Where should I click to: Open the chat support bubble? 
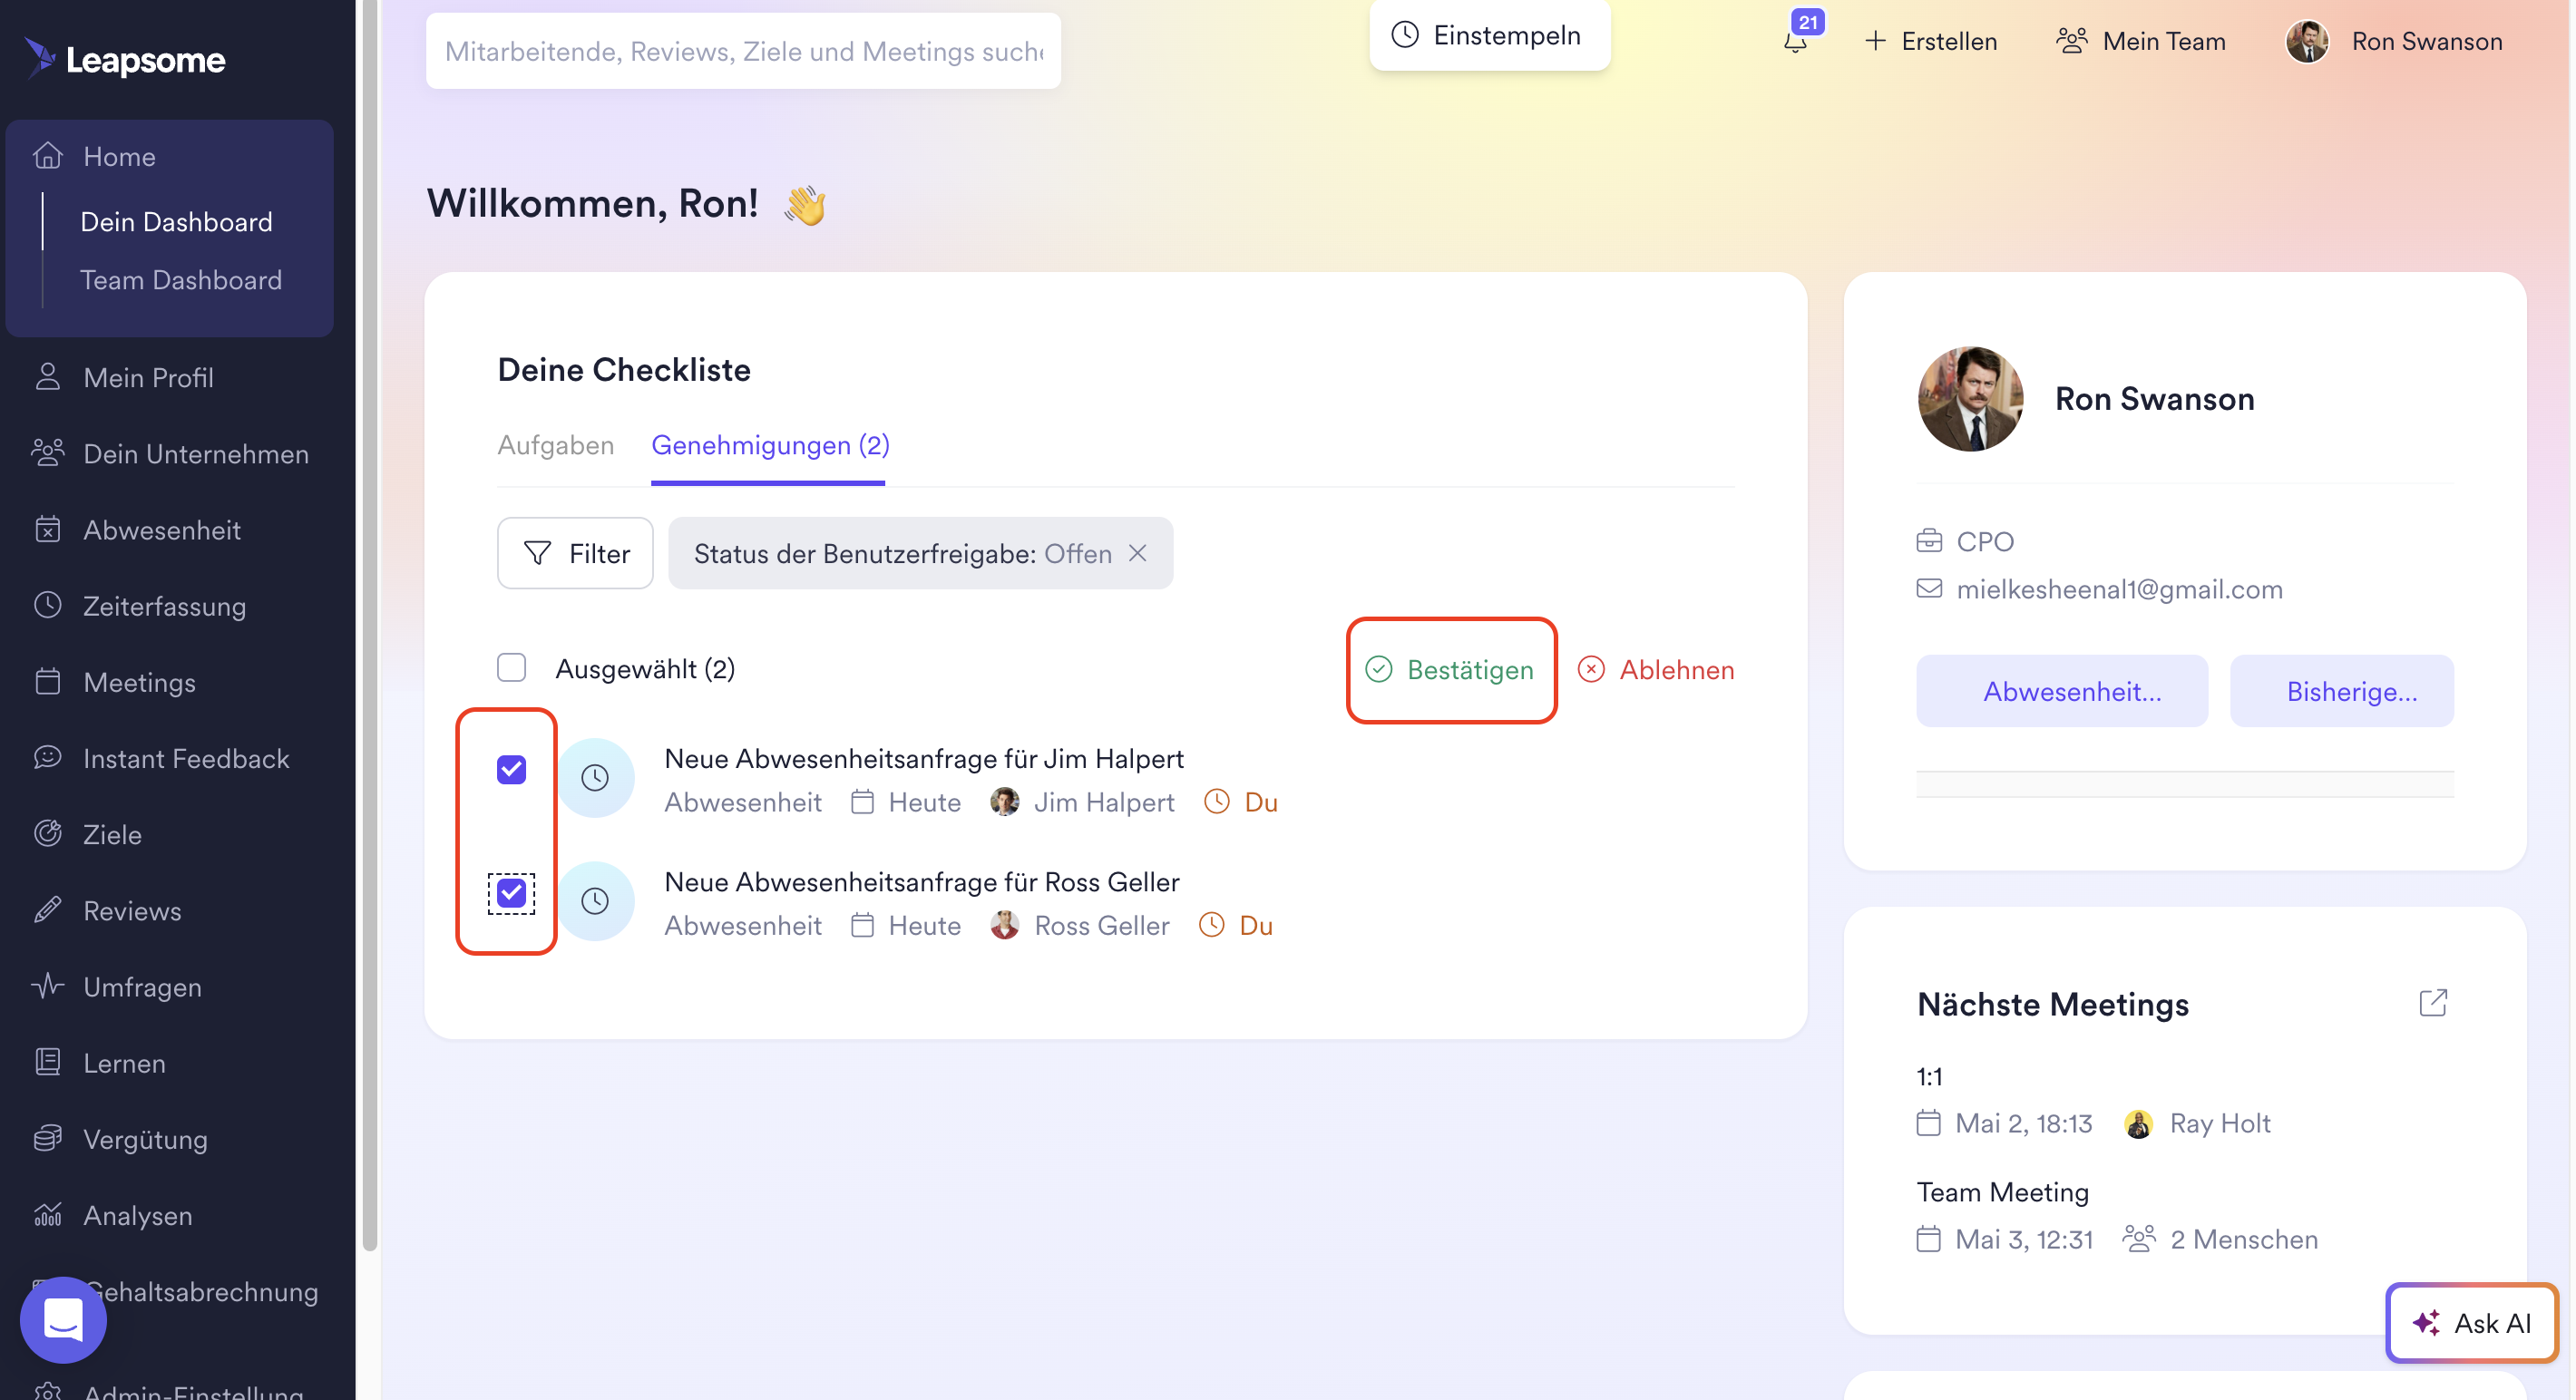[x=63, y=1320]
